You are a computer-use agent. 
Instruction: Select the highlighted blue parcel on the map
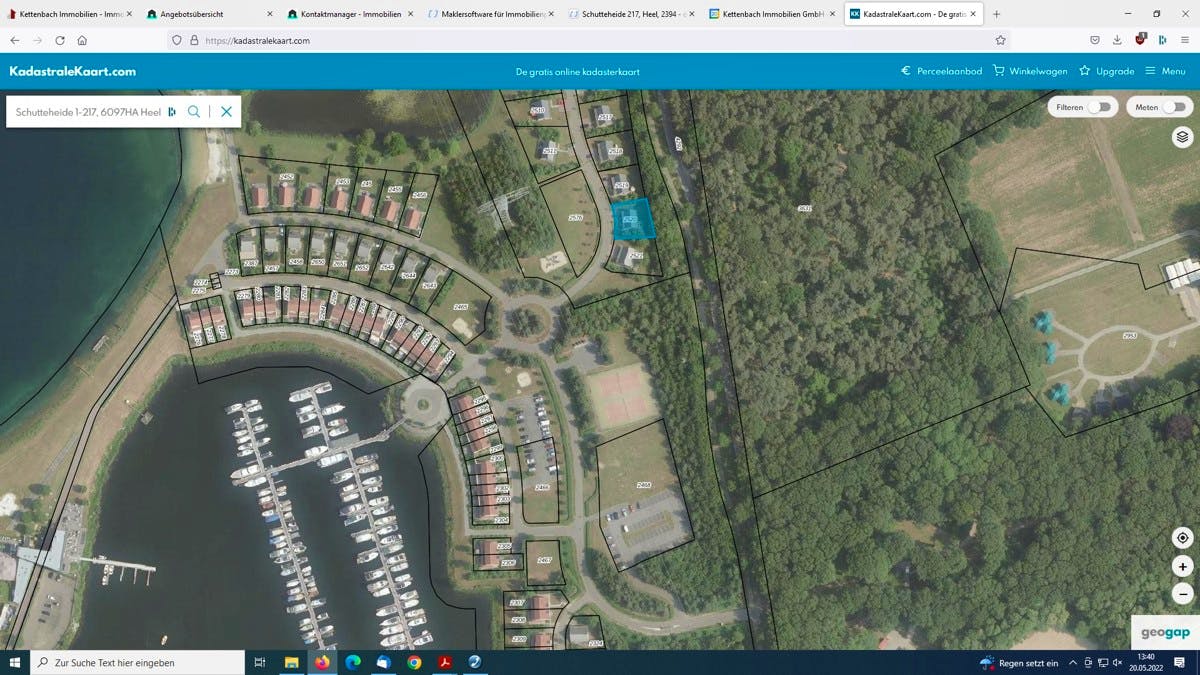pyautogui.click(x=632, y=219)
